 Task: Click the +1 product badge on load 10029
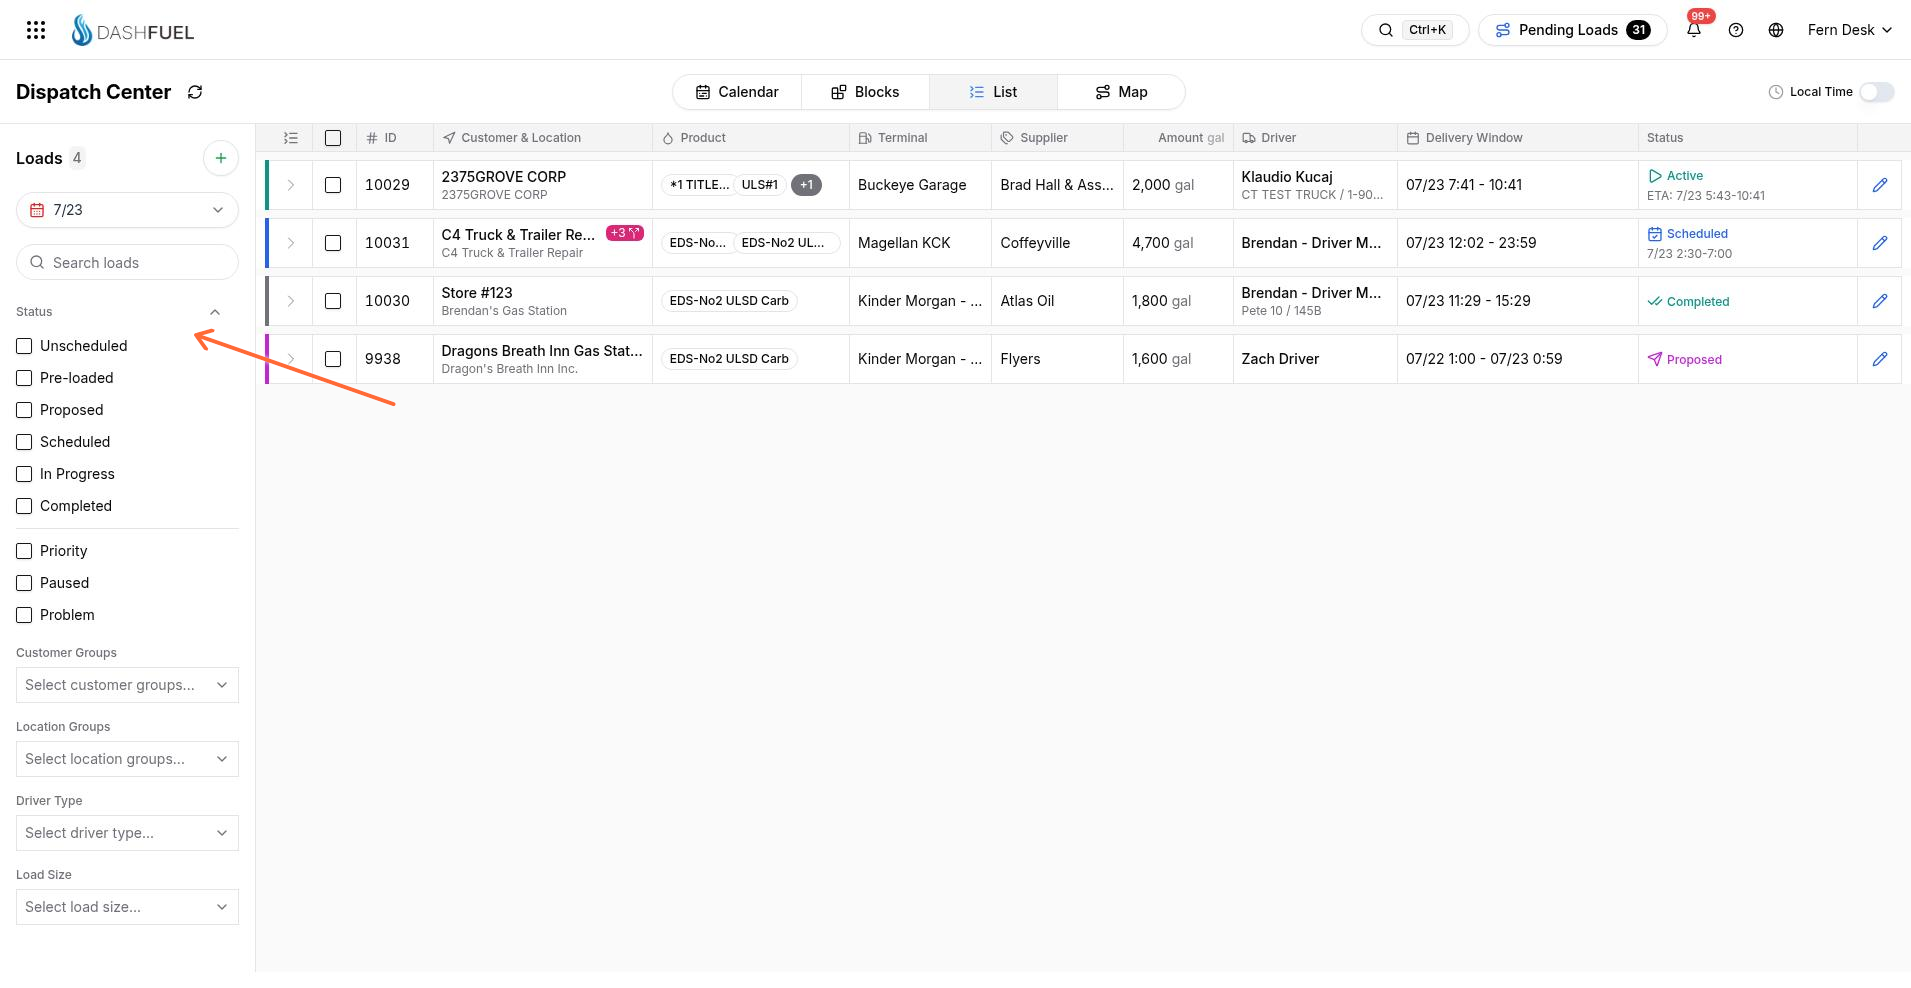tap(806, 185)
